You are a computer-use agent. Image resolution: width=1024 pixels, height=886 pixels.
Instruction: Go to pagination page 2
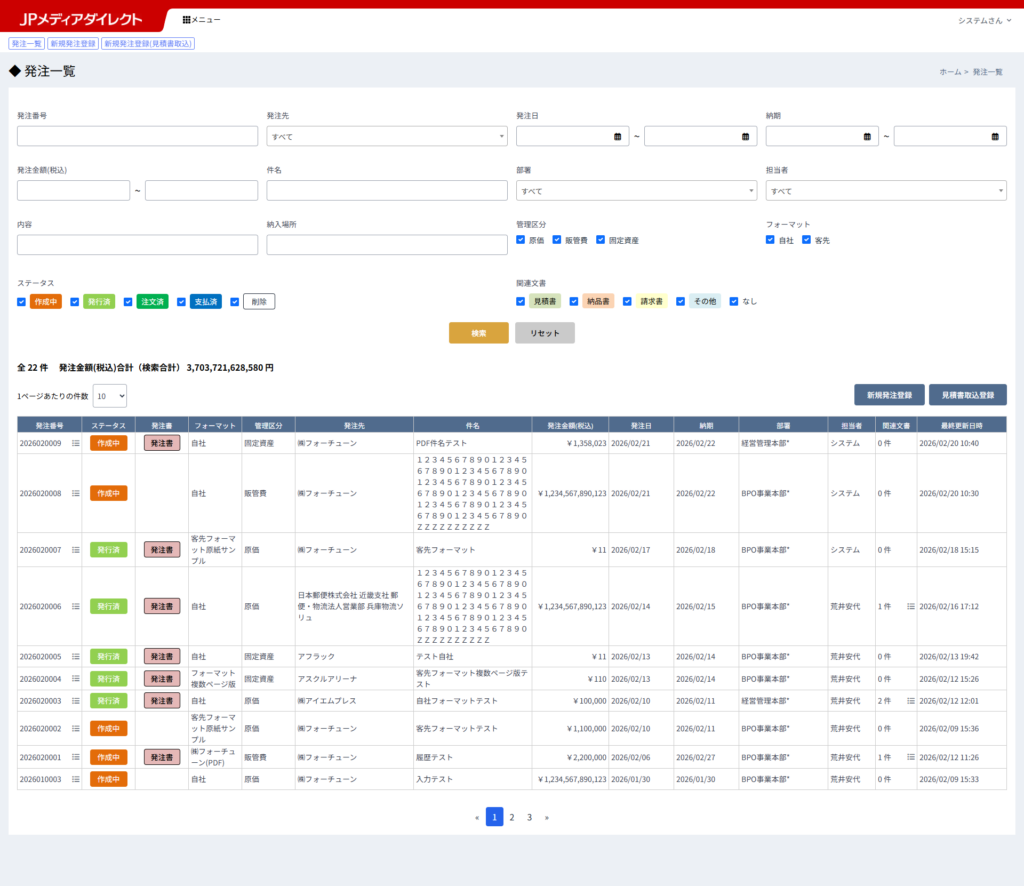512,817
